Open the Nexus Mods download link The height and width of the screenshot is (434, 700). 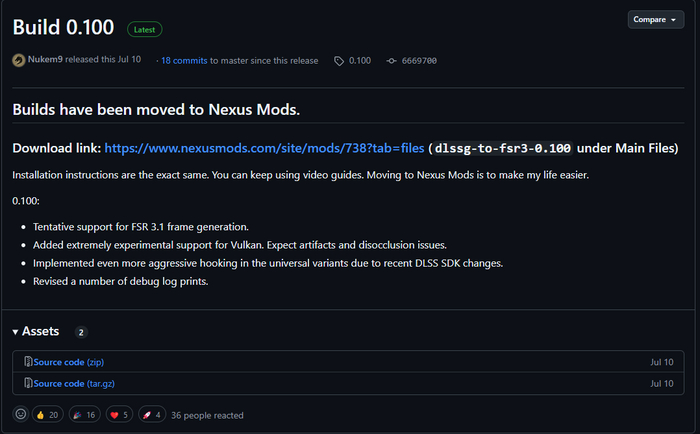pos(264,148)
